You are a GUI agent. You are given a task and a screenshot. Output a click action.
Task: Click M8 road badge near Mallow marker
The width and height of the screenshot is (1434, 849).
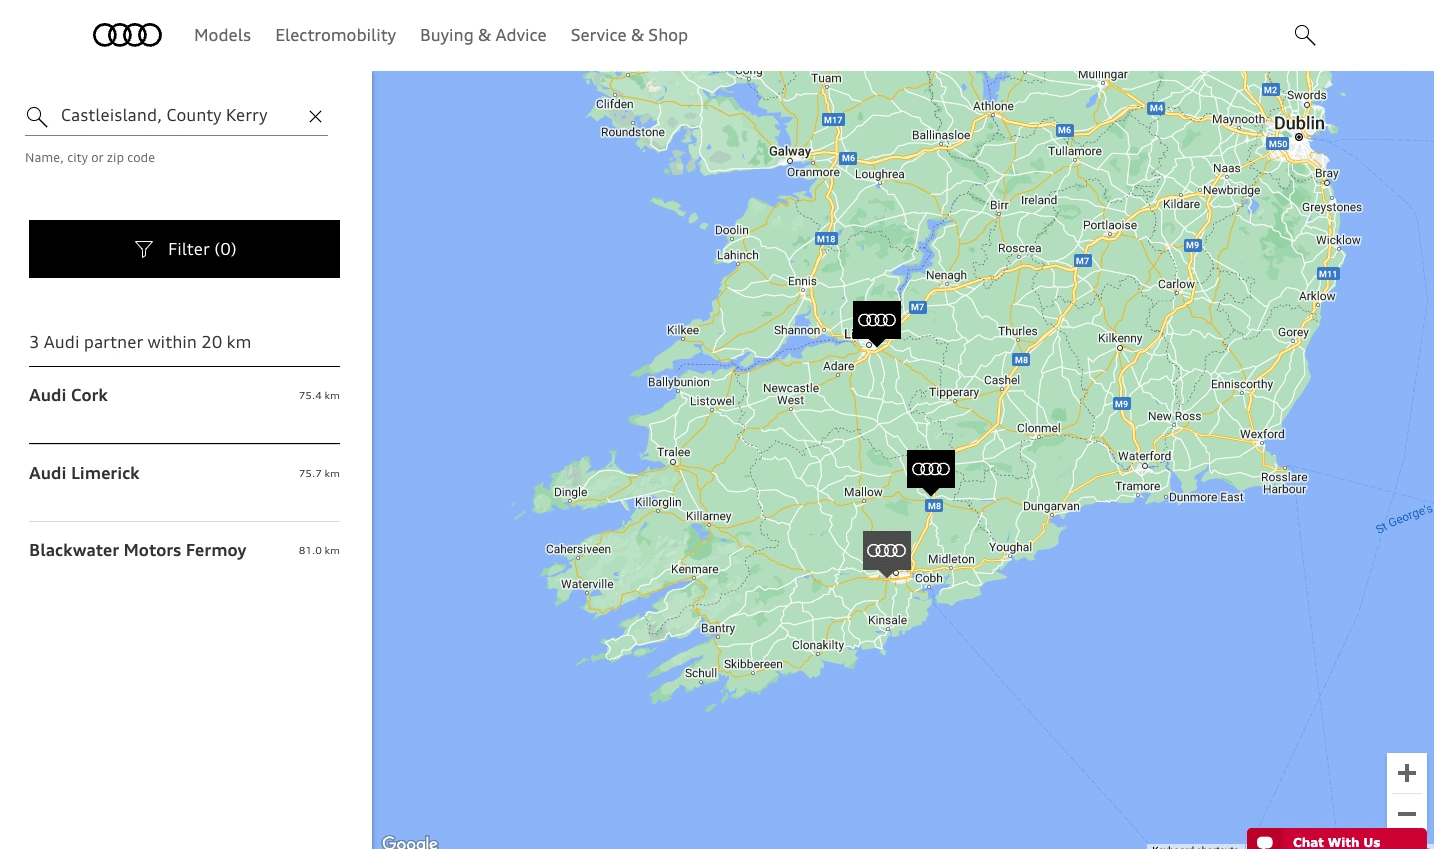(934, 506)
